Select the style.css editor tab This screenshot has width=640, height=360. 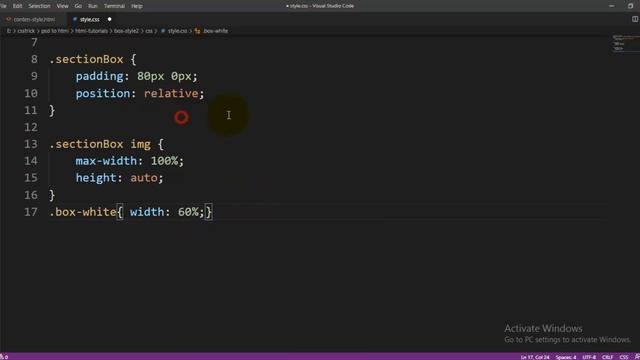[89, 19]
